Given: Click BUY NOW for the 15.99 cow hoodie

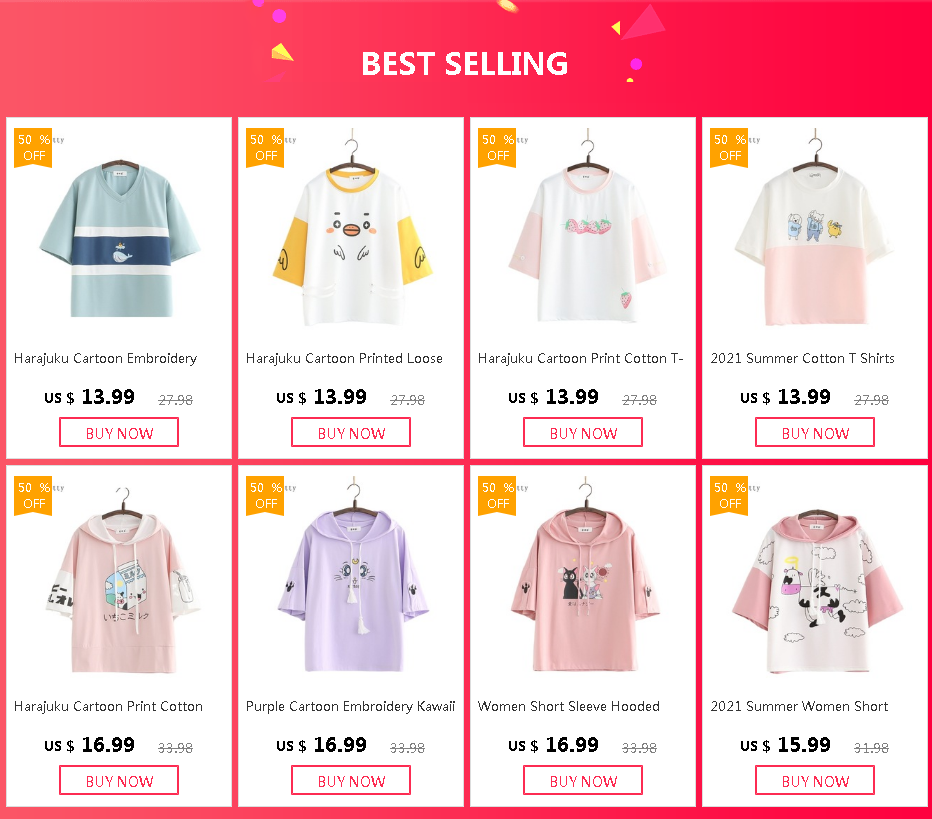Looking at the screenshot, I should coord(815,780).
